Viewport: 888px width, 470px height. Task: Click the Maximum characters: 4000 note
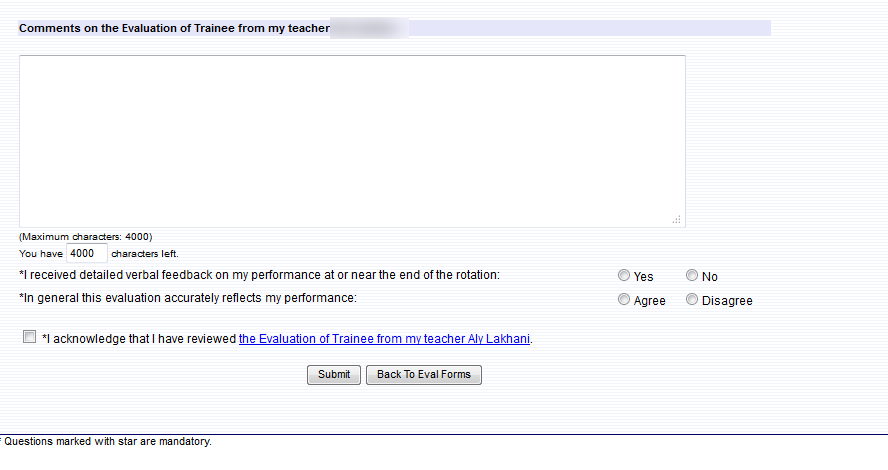point(85,237)
